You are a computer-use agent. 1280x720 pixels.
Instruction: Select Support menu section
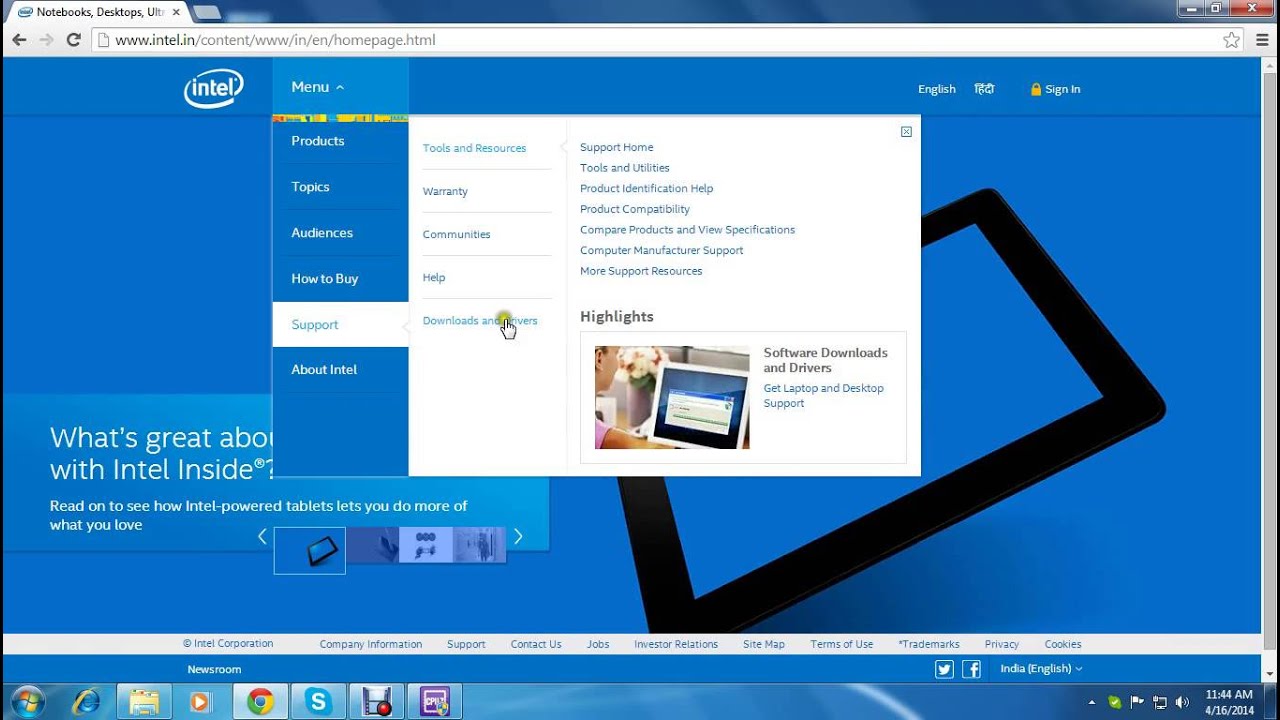pos(340,325)
